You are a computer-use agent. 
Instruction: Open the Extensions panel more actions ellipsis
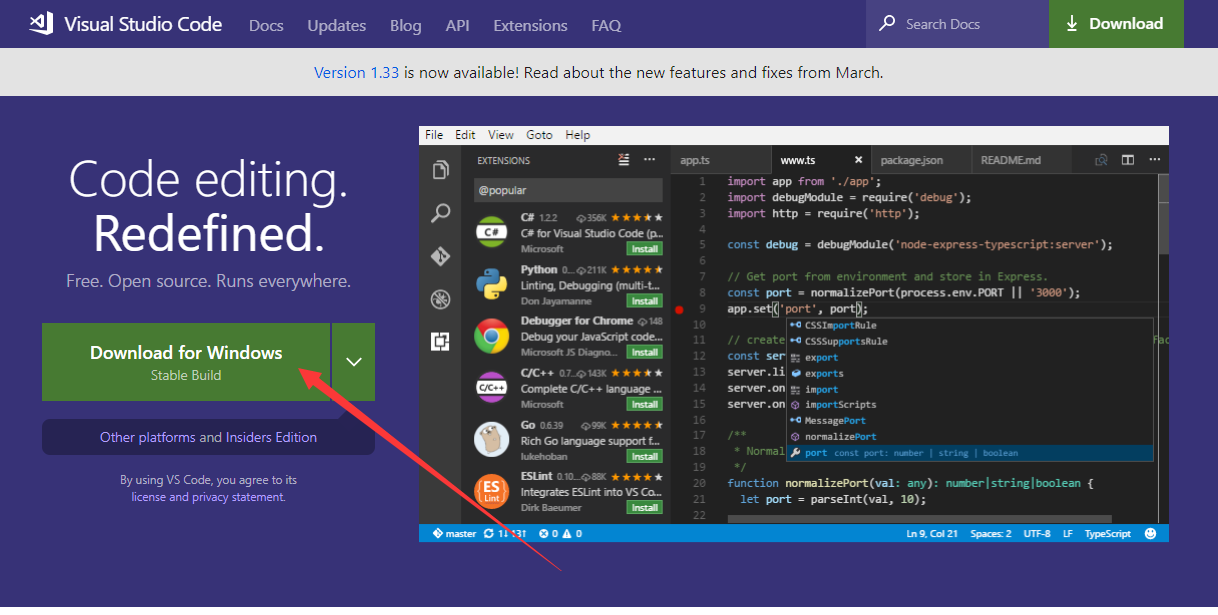pos(649,160)
